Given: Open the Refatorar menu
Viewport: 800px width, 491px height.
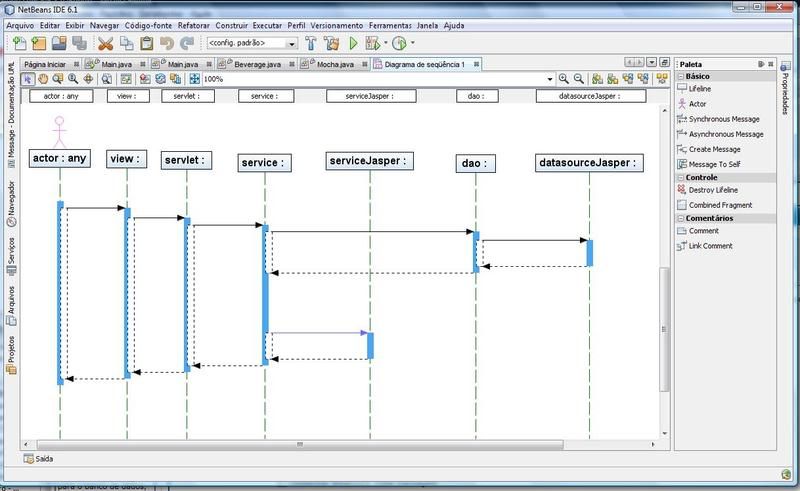Looking at the screenshot, I should pyautogui.click(x=193, y=25).
